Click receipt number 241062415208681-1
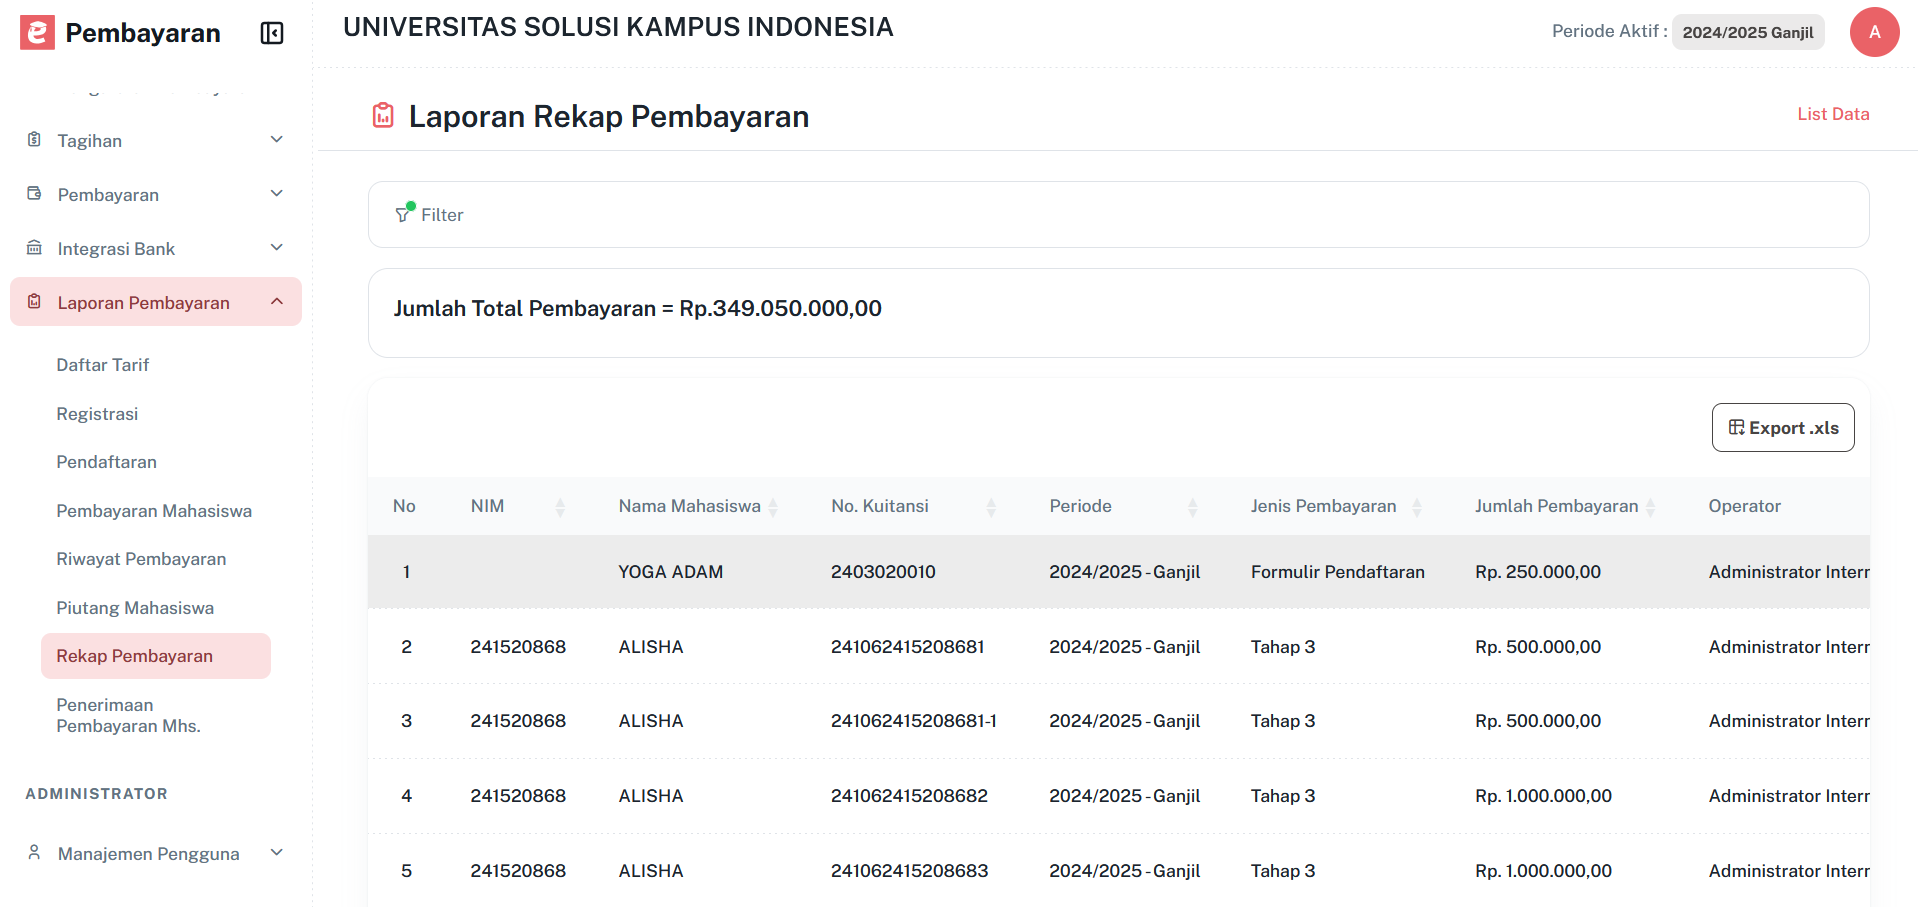This screenshot has width=1918, height=907. coord(914,721)
